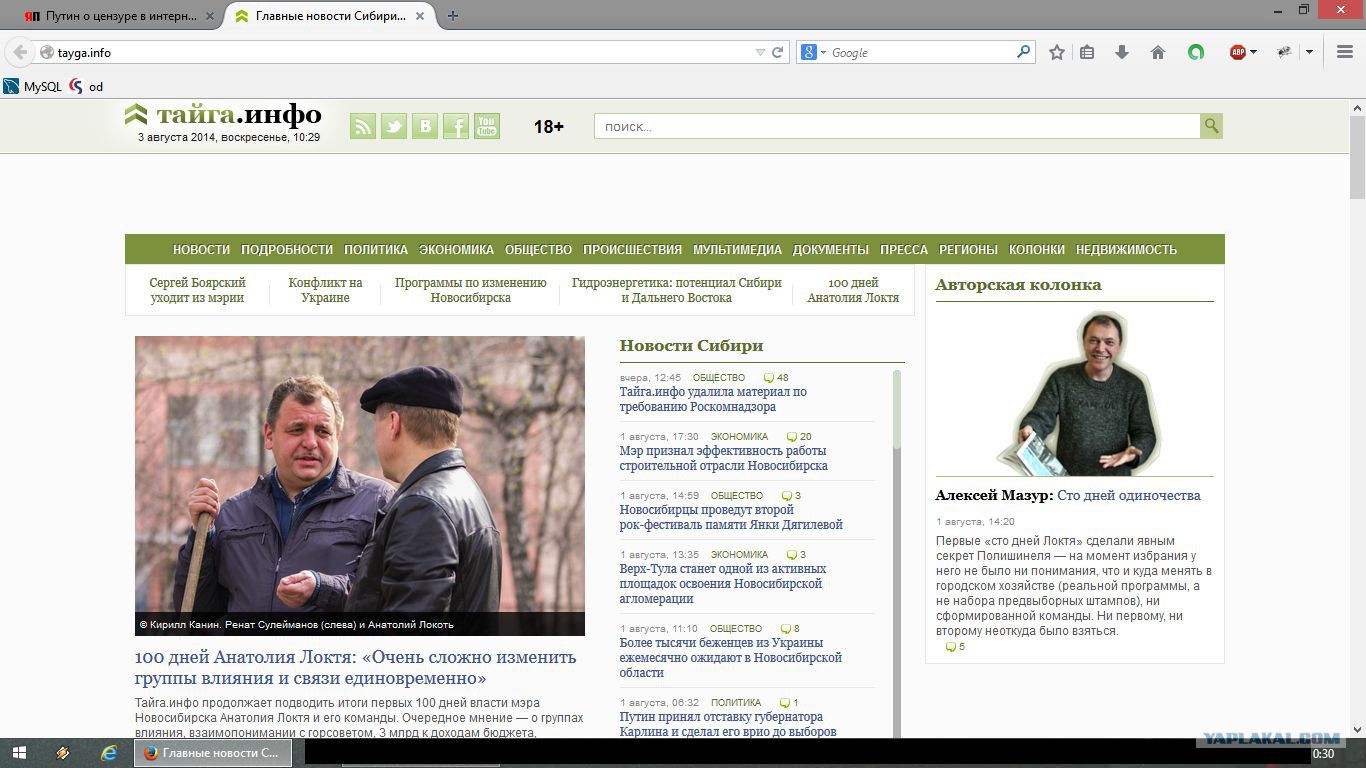This screenshot has height=768, width=1366.
Task: Click the main photo of Локоть article
Action: (360, 486)
